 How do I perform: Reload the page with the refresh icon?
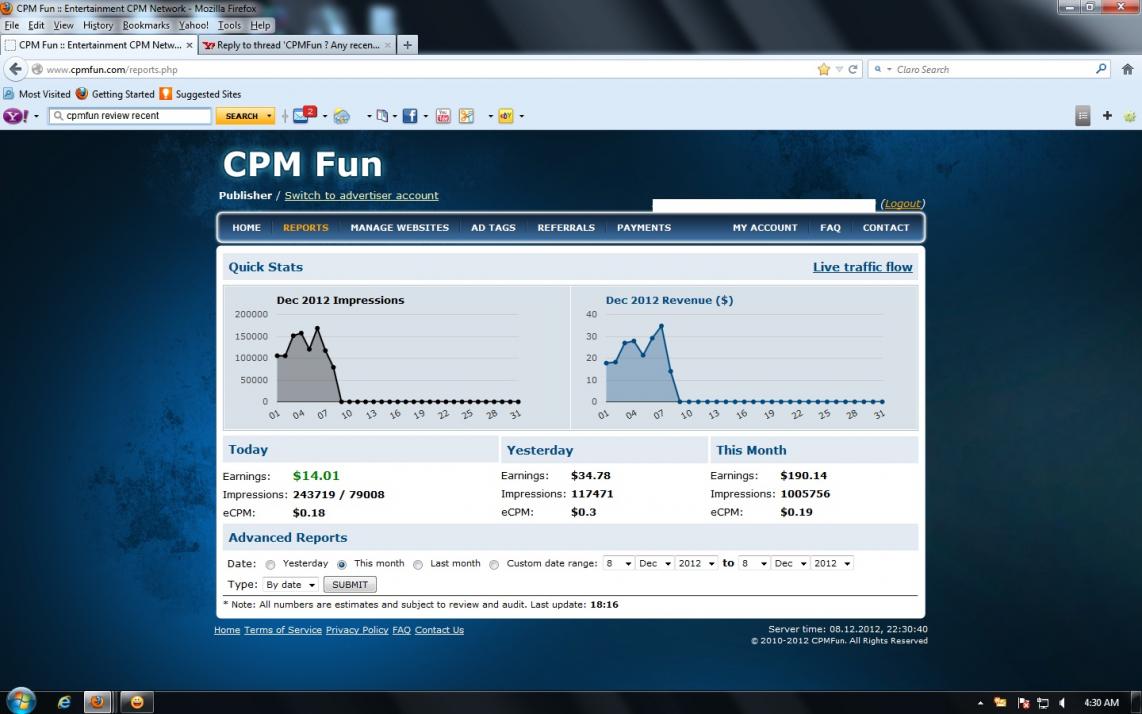[853, 69]
